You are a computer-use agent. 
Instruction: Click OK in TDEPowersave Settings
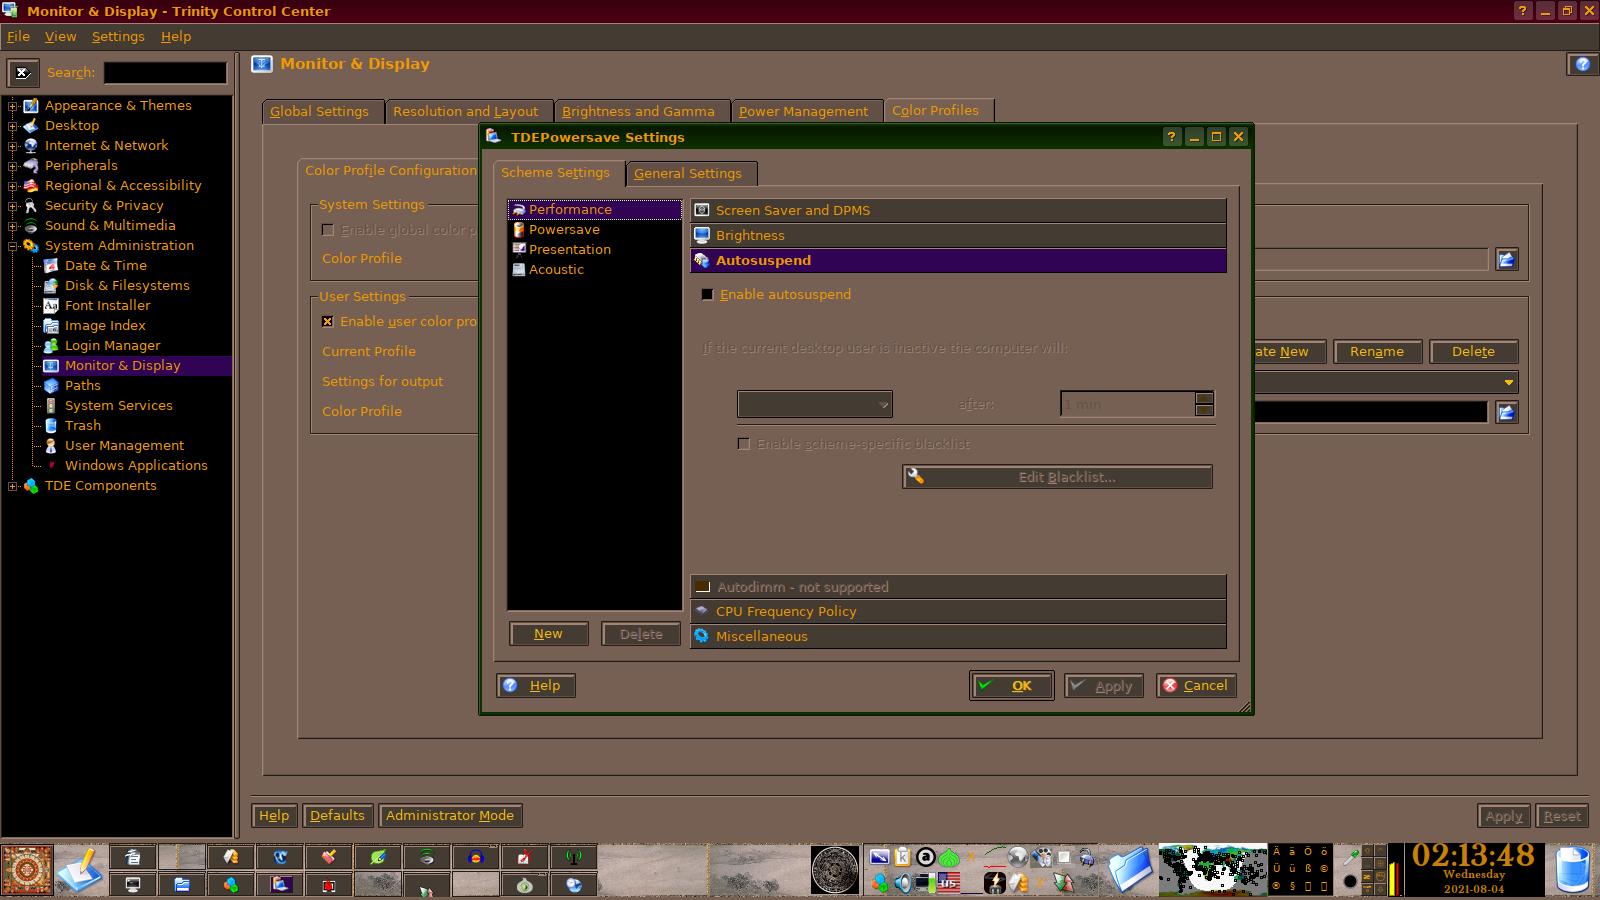click(x=1011, y=685)
